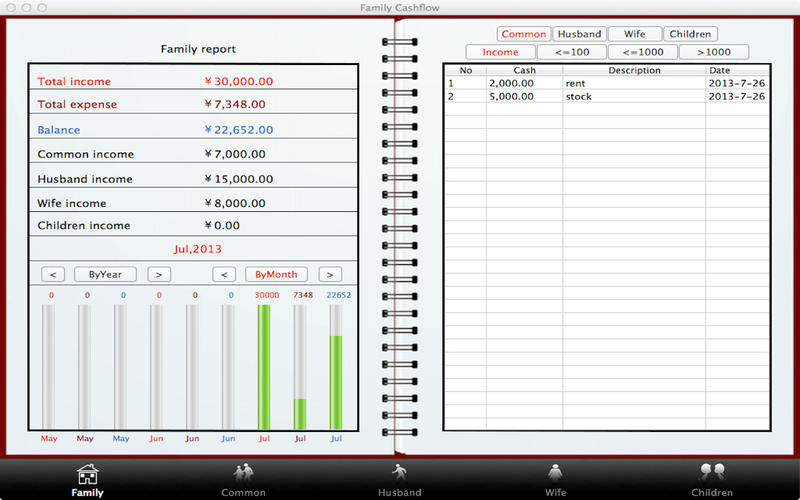
Task: Sort by the No column header
Action: [466, 70]
